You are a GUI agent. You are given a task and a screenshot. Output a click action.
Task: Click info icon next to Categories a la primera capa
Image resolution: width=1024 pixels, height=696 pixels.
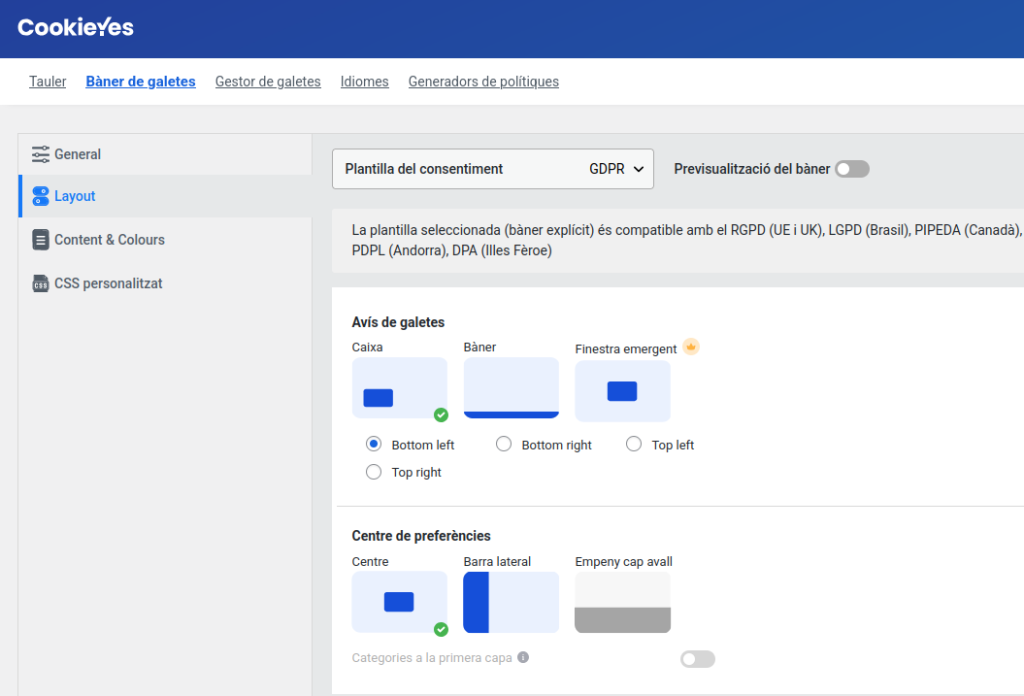pyautogui.click(x=523, y=658)
